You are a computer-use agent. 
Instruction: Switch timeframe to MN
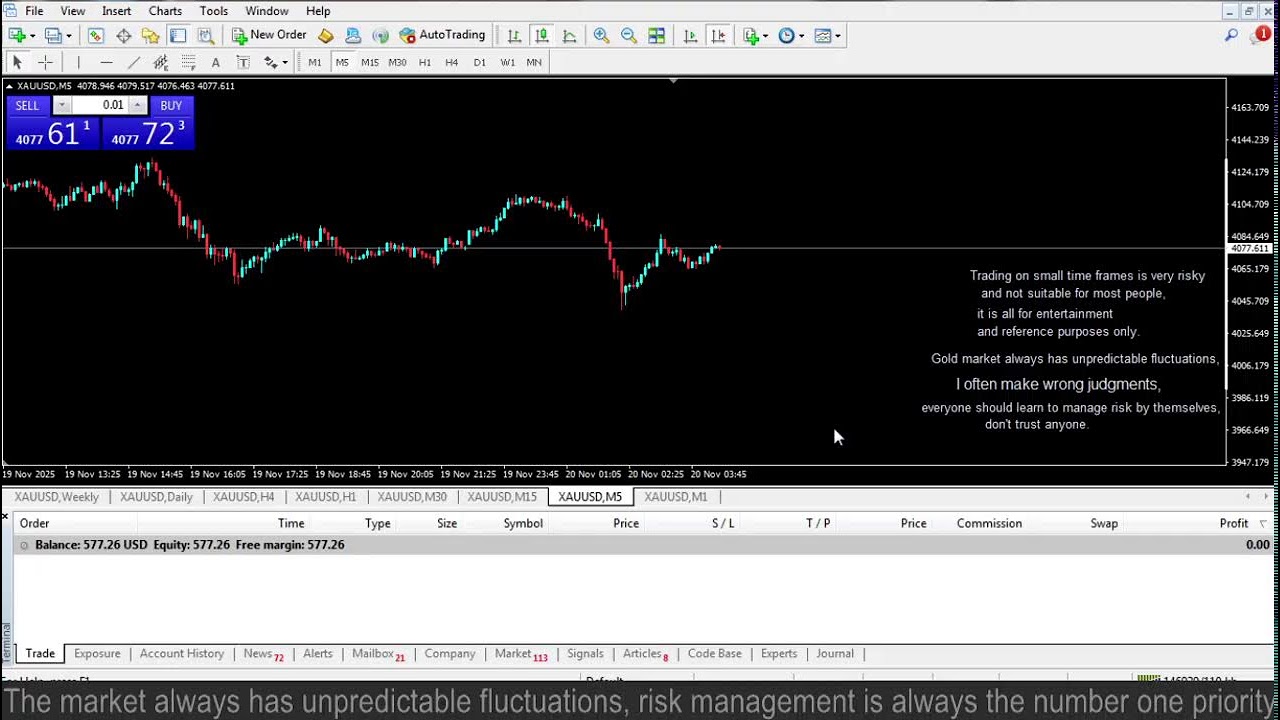[534, 62]
